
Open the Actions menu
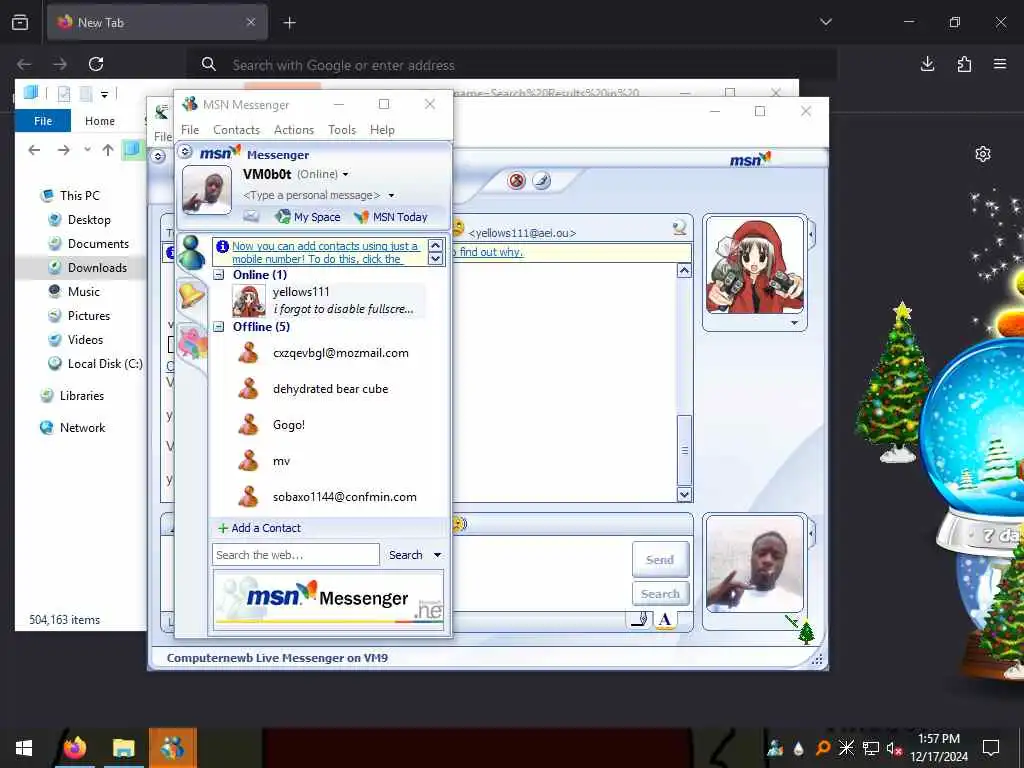coord(294,130)
